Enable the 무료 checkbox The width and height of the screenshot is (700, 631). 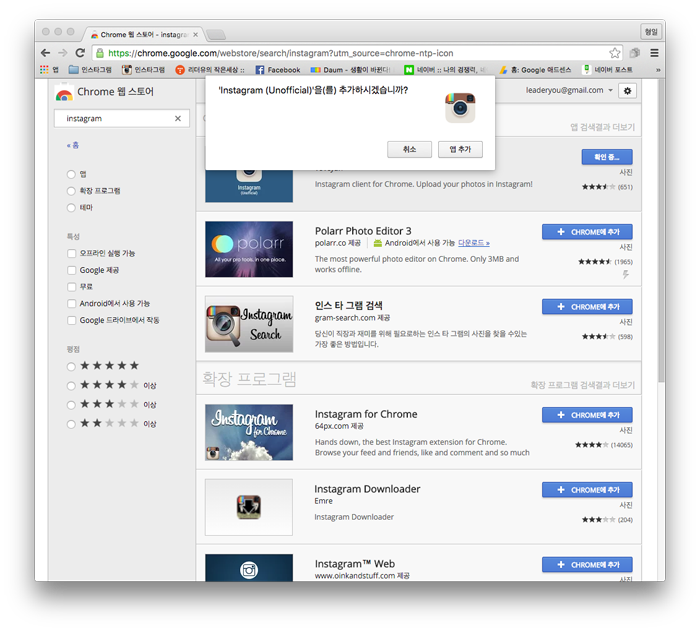pos(71,287)
